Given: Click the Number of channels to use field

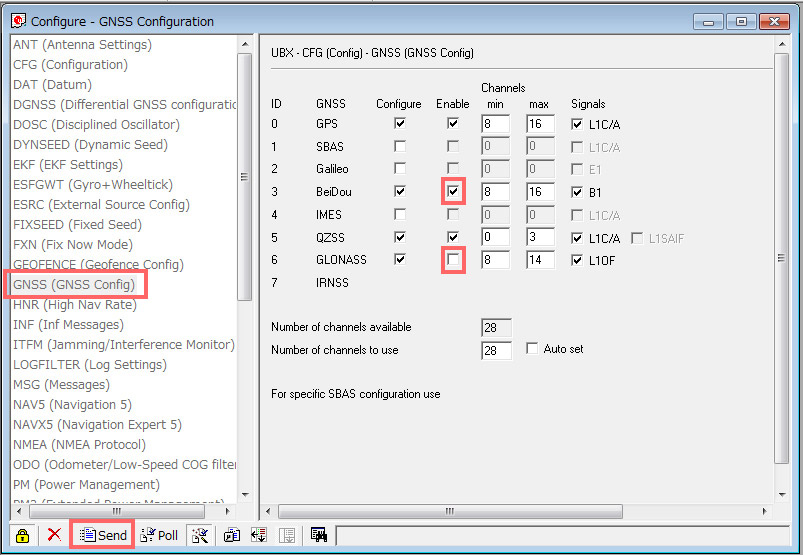Looking at the screenshot, I should [x=496, y=351].
